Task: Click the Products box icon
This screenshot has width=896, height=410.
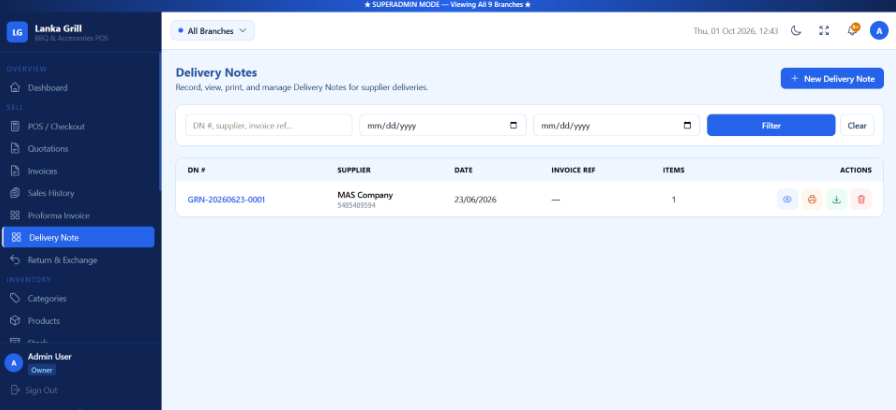Action: click(x=15, y=320)
